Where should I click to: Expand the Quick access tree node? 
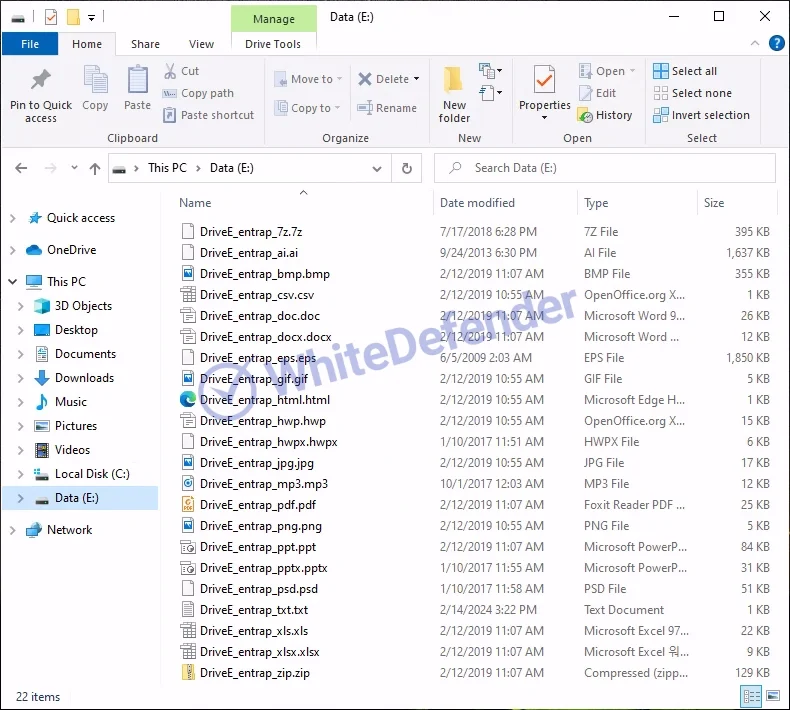[x=13, y=218]
